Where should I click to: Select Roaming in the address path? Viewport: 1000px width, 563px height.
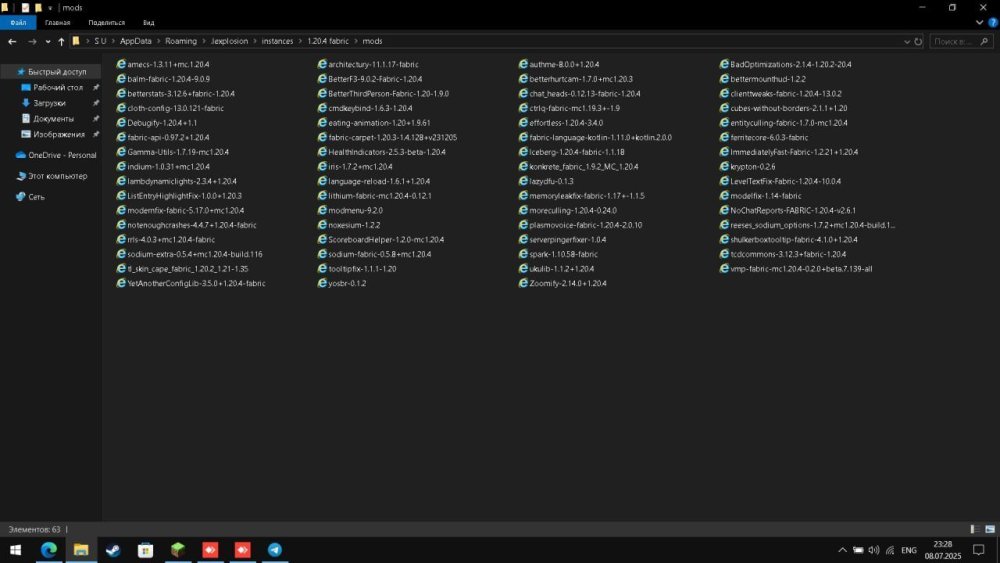pyautogui.click(x=181, y=41)
